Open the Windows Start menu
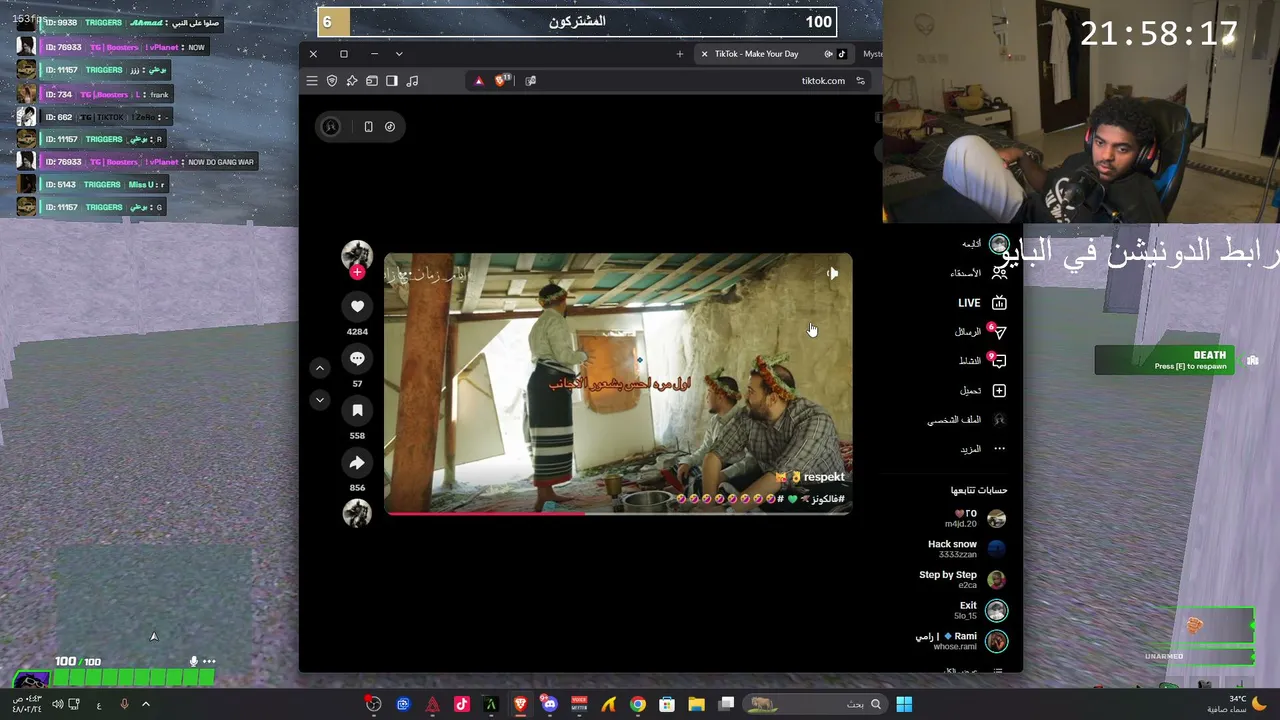Screen dimensions: 1280x720 (x=904, y=704)
